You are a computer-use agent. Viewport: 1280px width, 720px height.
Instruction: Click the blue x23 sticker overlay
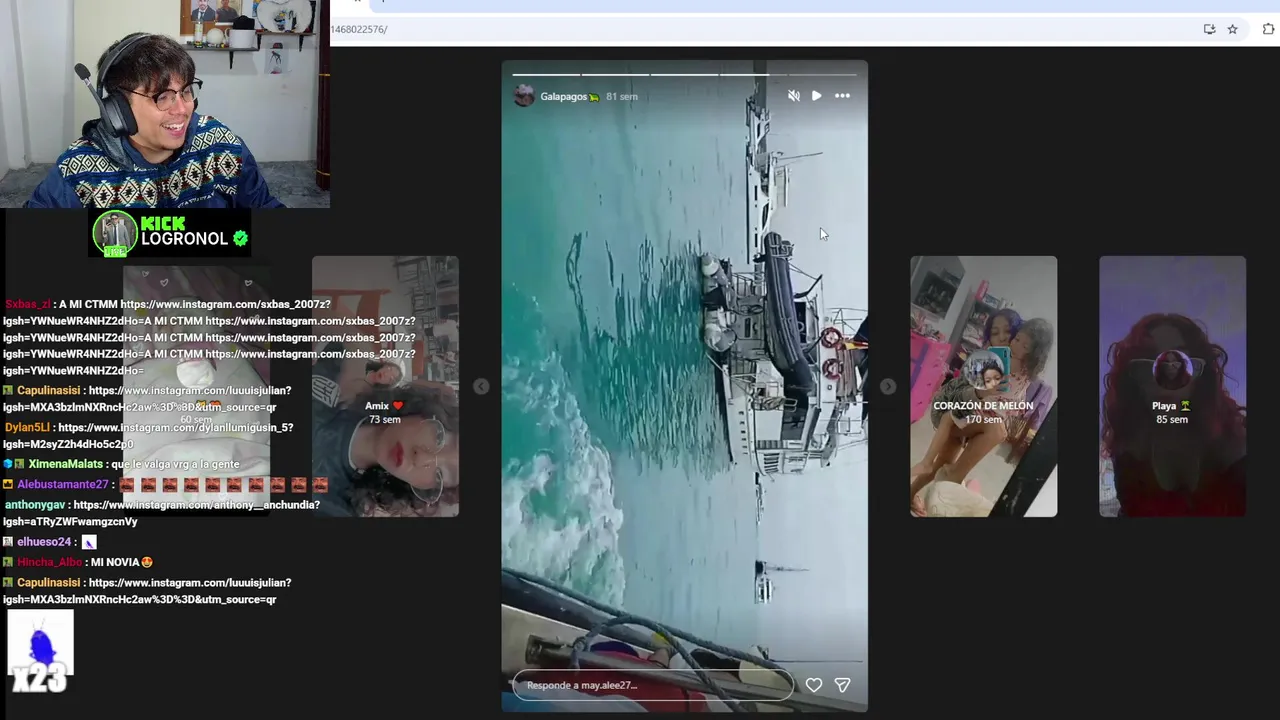pyautogui.click(x=40, y=652)
